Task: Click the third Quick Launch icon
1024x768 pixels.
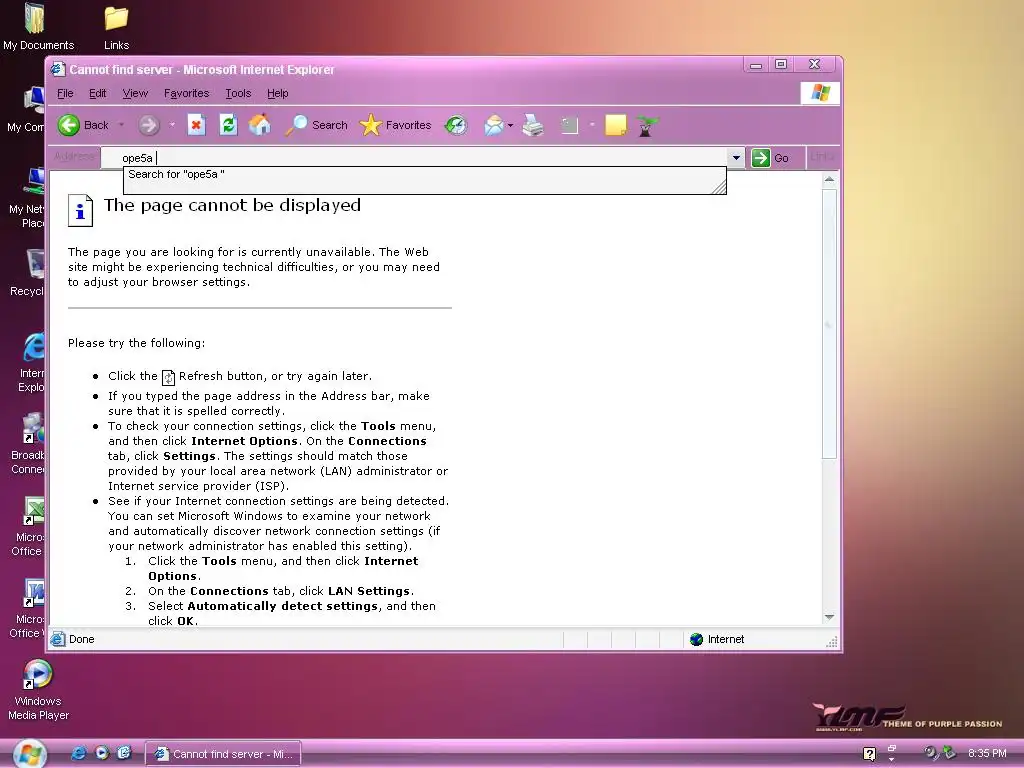Action: pos(124,753)
